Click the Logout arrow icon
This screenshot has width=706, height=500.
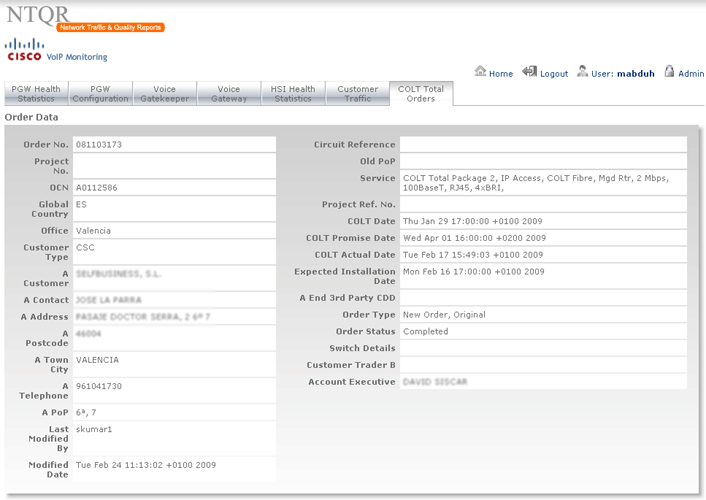[x=529, y=72]
